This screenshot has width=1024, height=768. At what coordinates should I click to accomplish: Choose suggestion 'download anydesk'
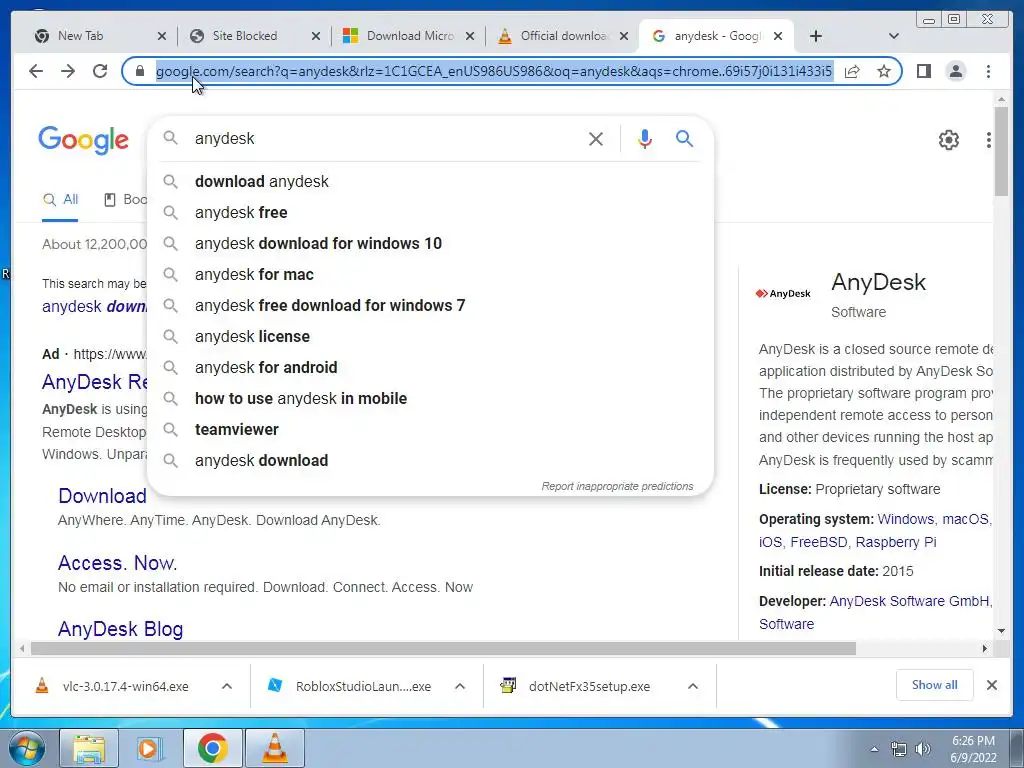tap(431, 182)
